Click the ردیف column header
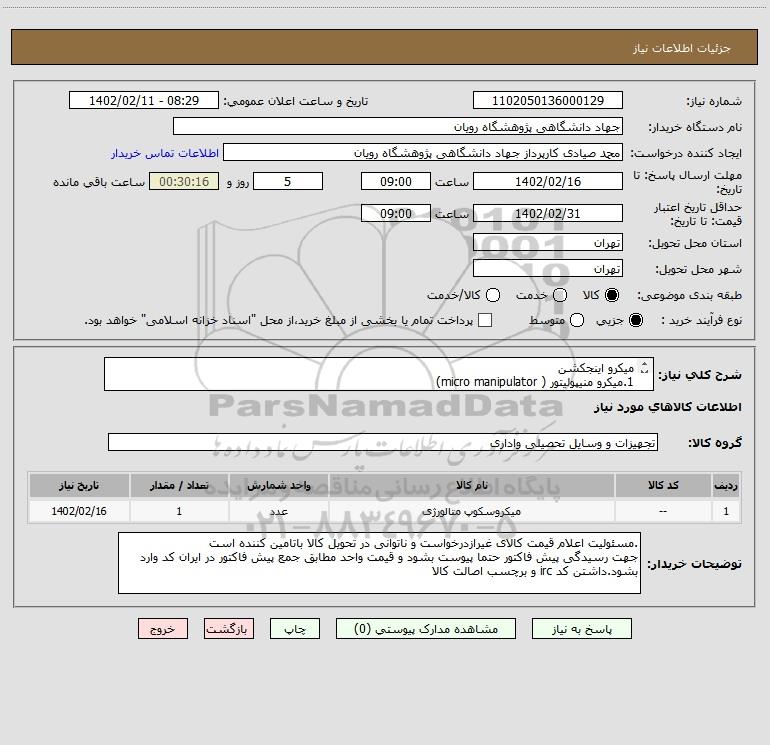This screenshot has height=745, width=770. click(x=726, y=485)
